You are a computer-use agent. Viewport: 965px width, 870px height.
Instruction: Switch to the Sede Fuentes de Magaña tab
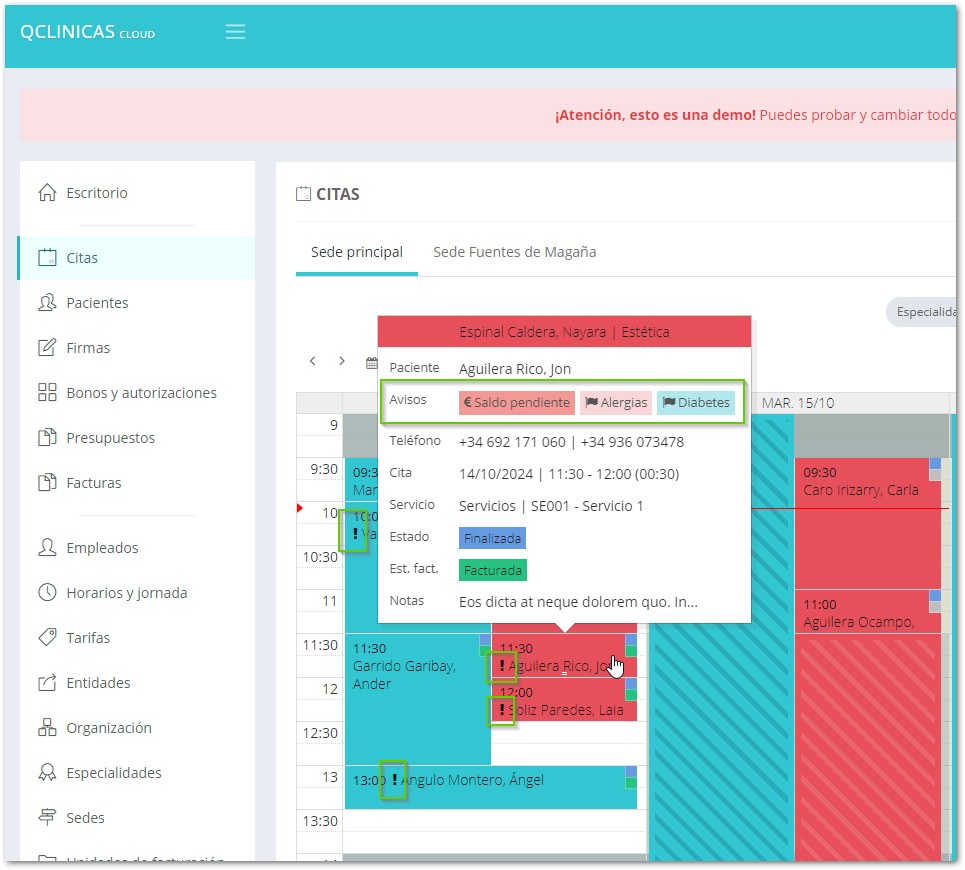tap(514, 252)
